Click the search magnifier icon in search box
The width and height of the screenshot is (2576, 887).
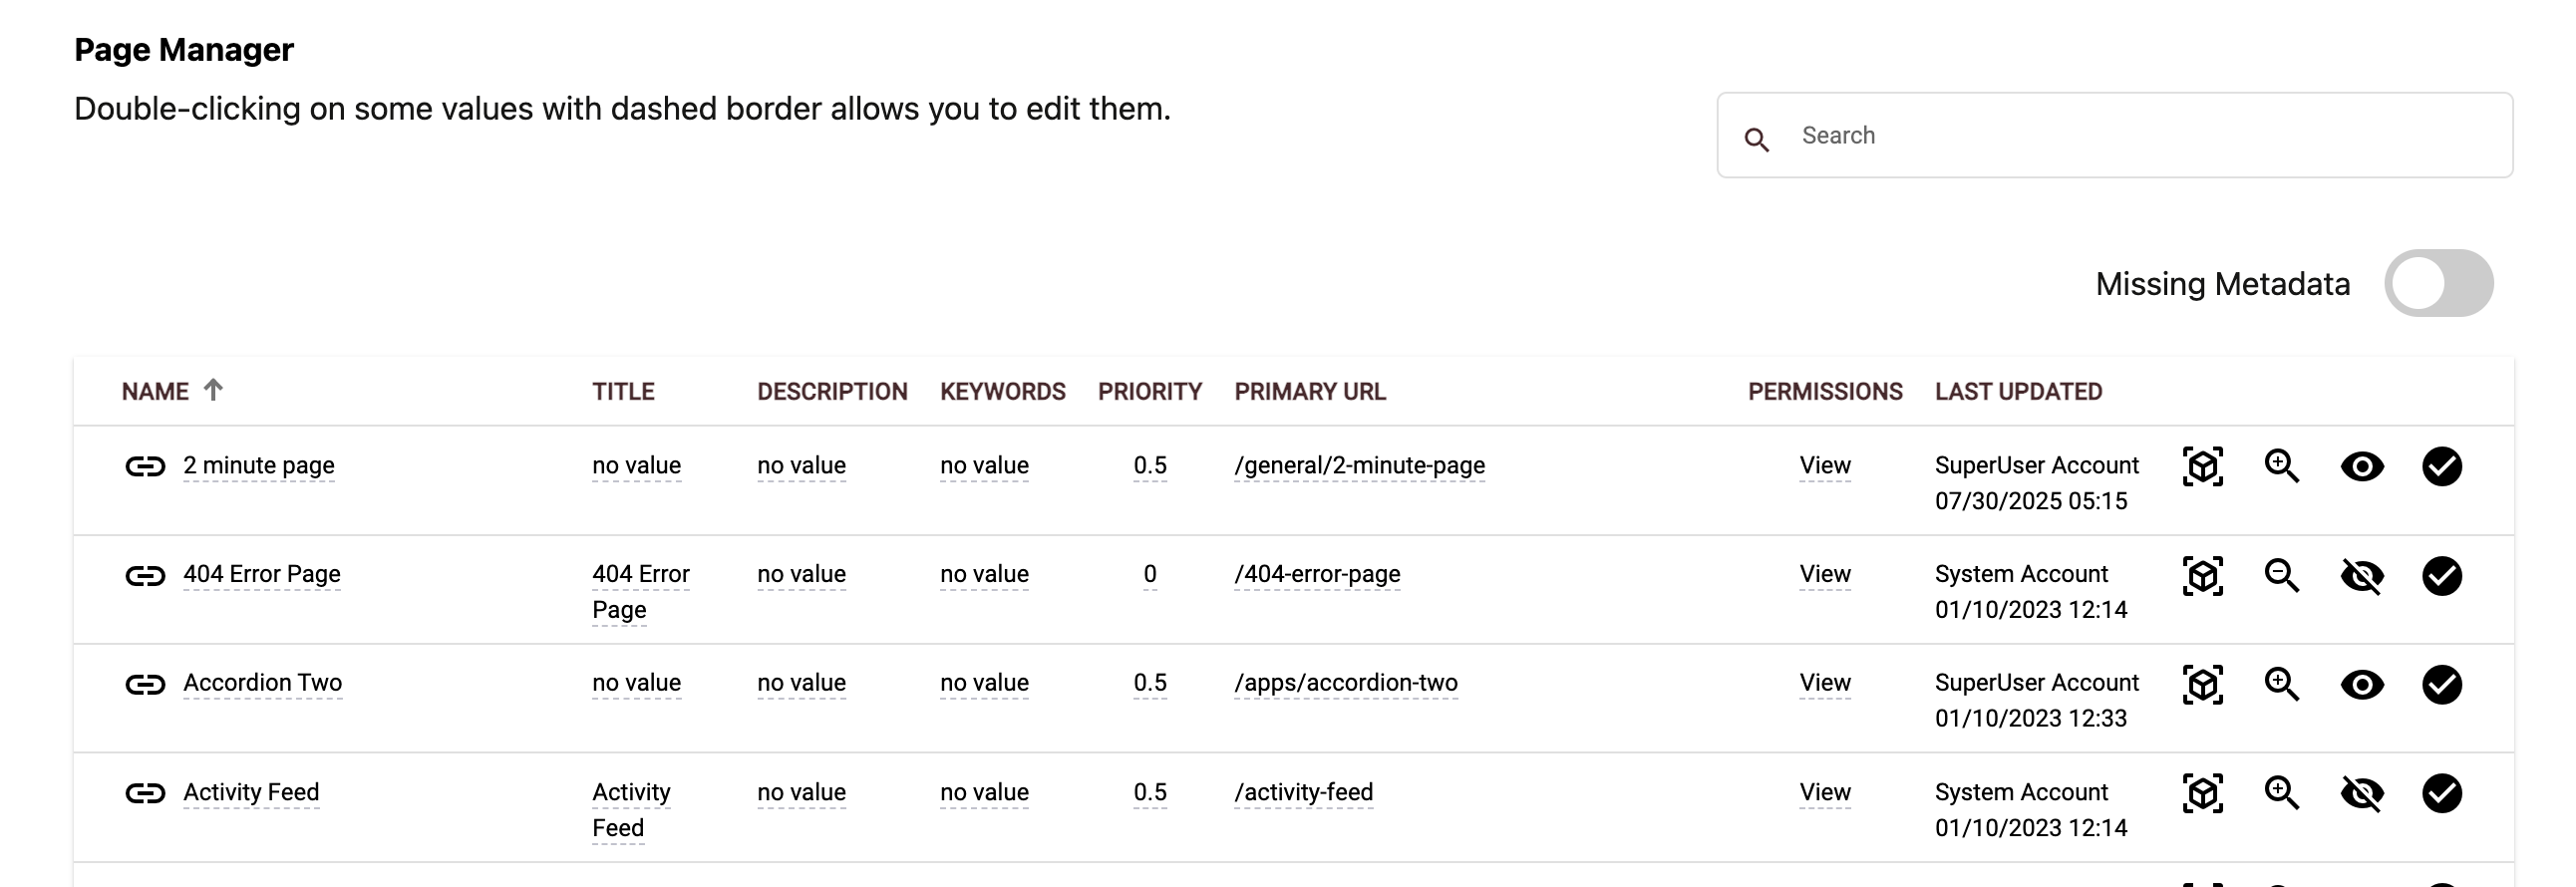coord(1756,139)
